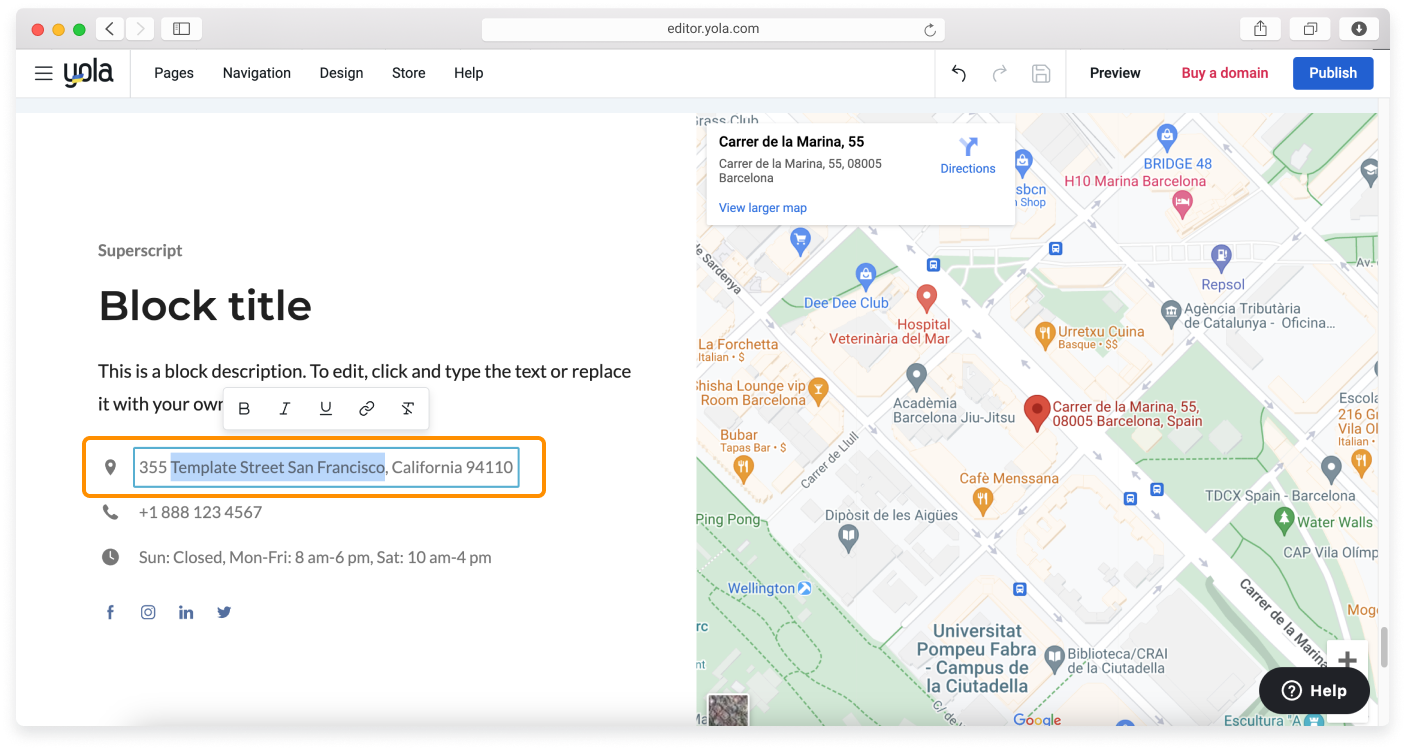Viewport: 1406px width, 750px height.
Task: Go back in Safari history
Action: (x=110, y=29)
